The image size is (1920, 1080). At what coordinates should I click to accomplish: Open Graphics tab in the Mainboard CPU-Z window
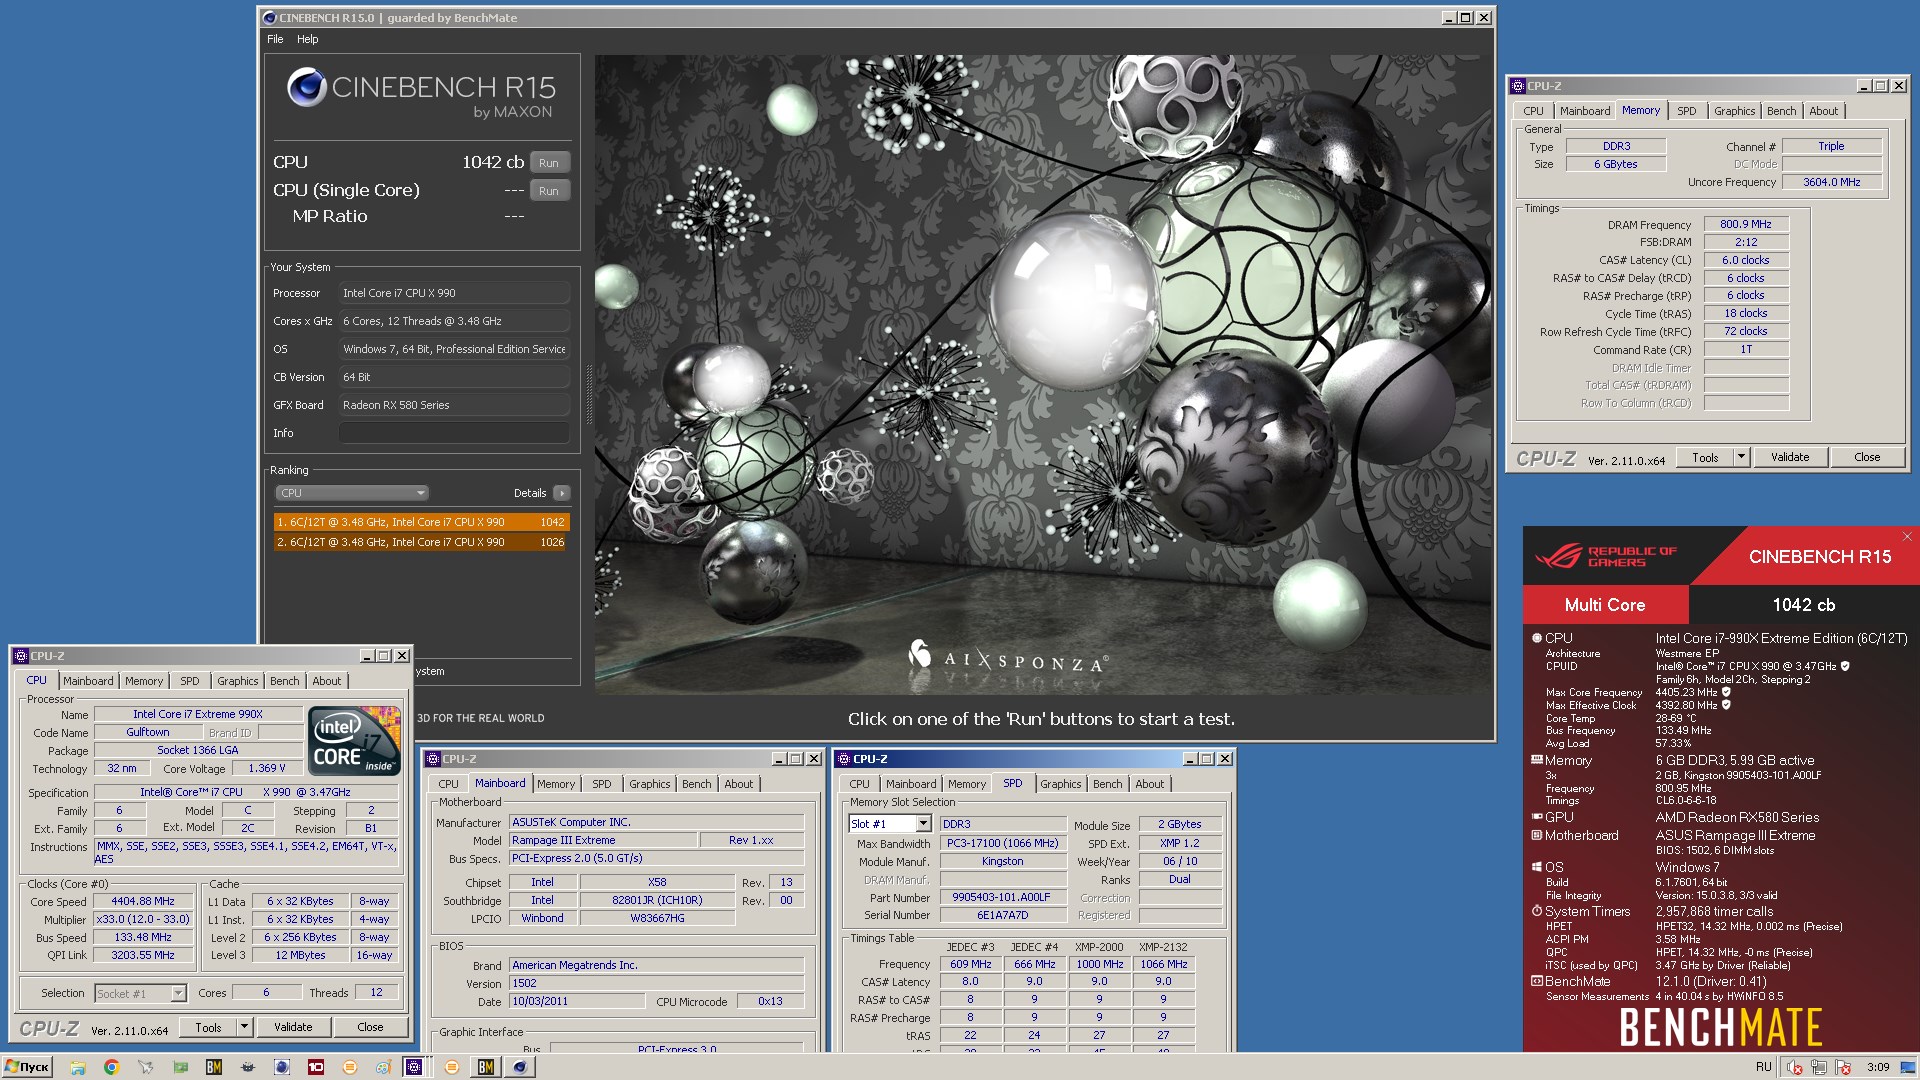pyautogui.click(x=649, y=784)
